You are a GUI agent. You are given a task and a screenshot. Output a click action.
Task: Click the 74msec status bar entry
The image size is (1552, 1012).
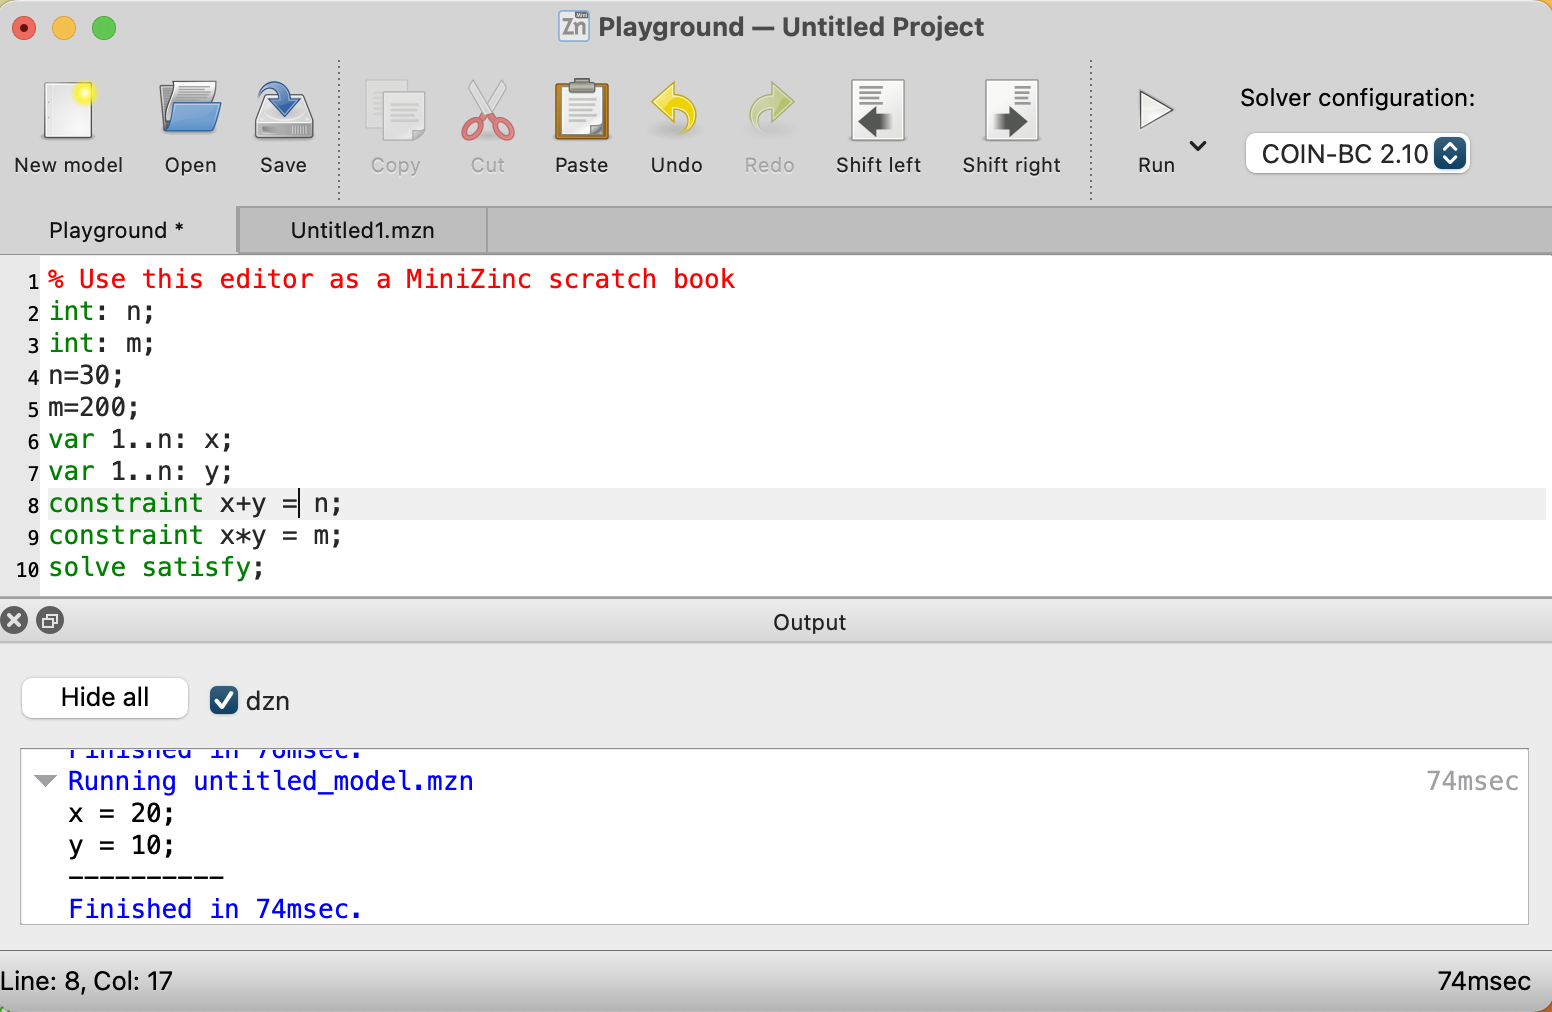(x=1484, y=981)
